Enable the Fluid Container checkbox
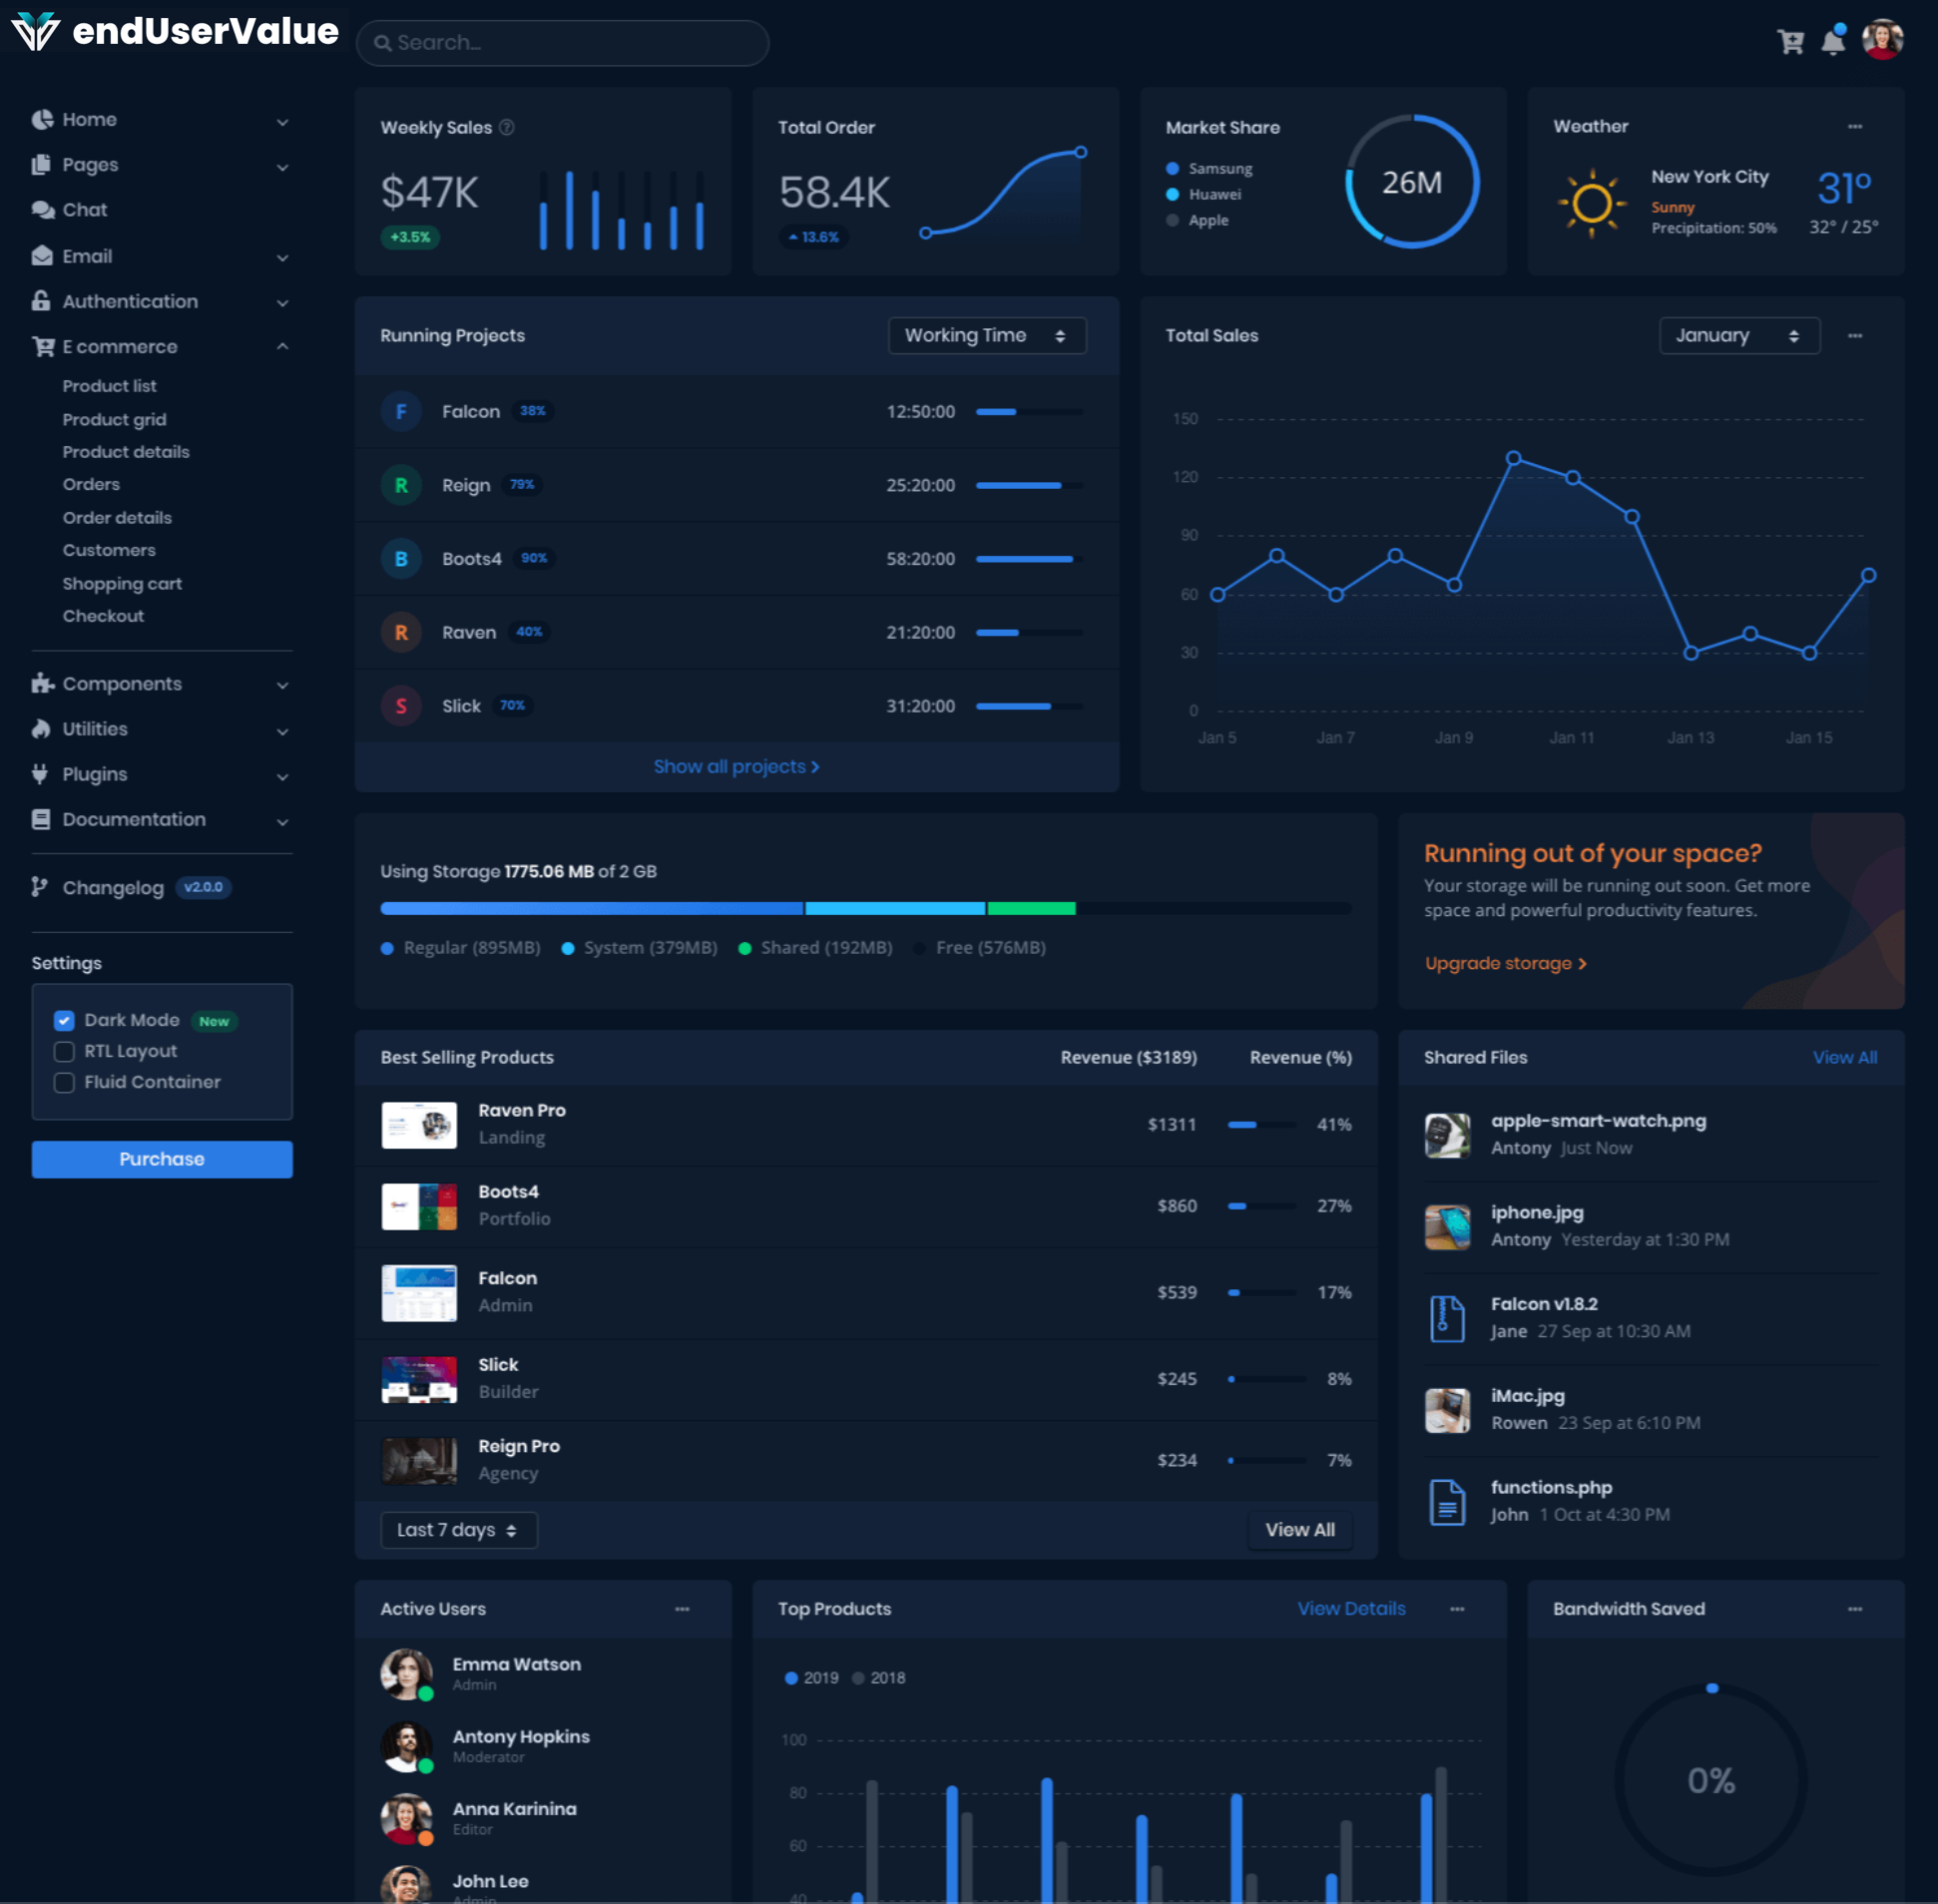 (x=65, y=1082)
